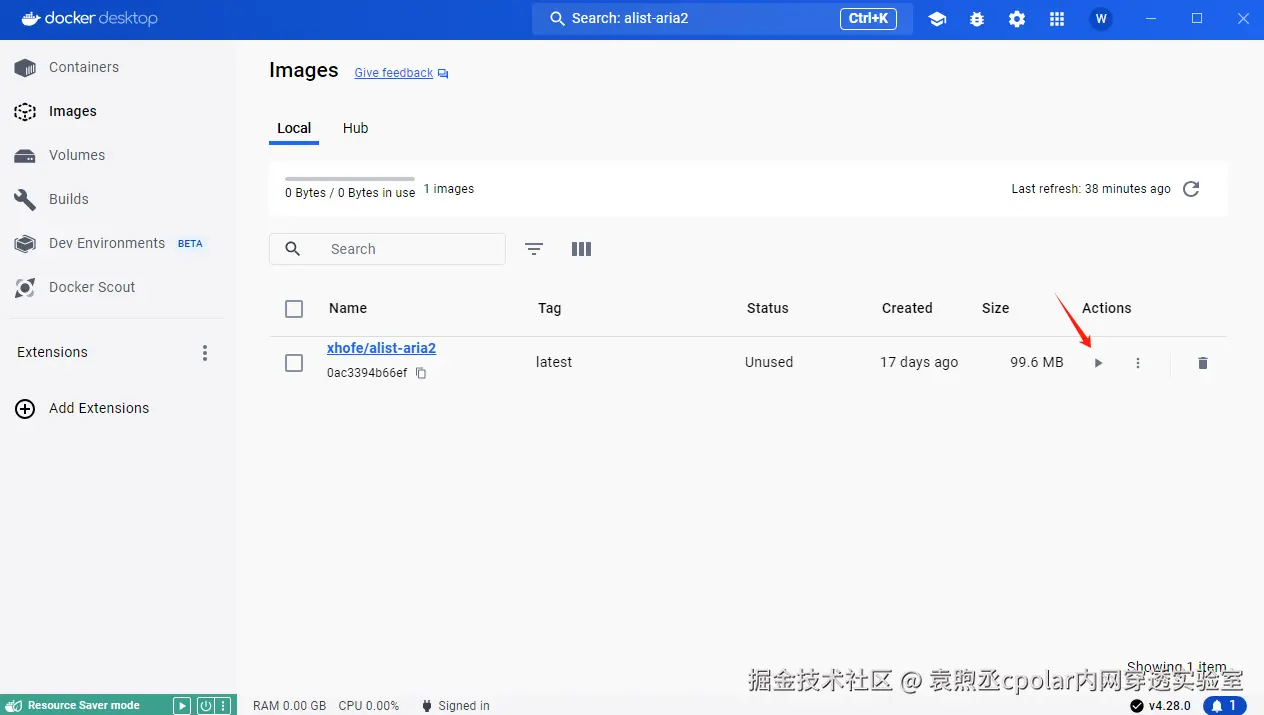Open the xhofe/alist-aria2 image link

[x=381, y=348]
